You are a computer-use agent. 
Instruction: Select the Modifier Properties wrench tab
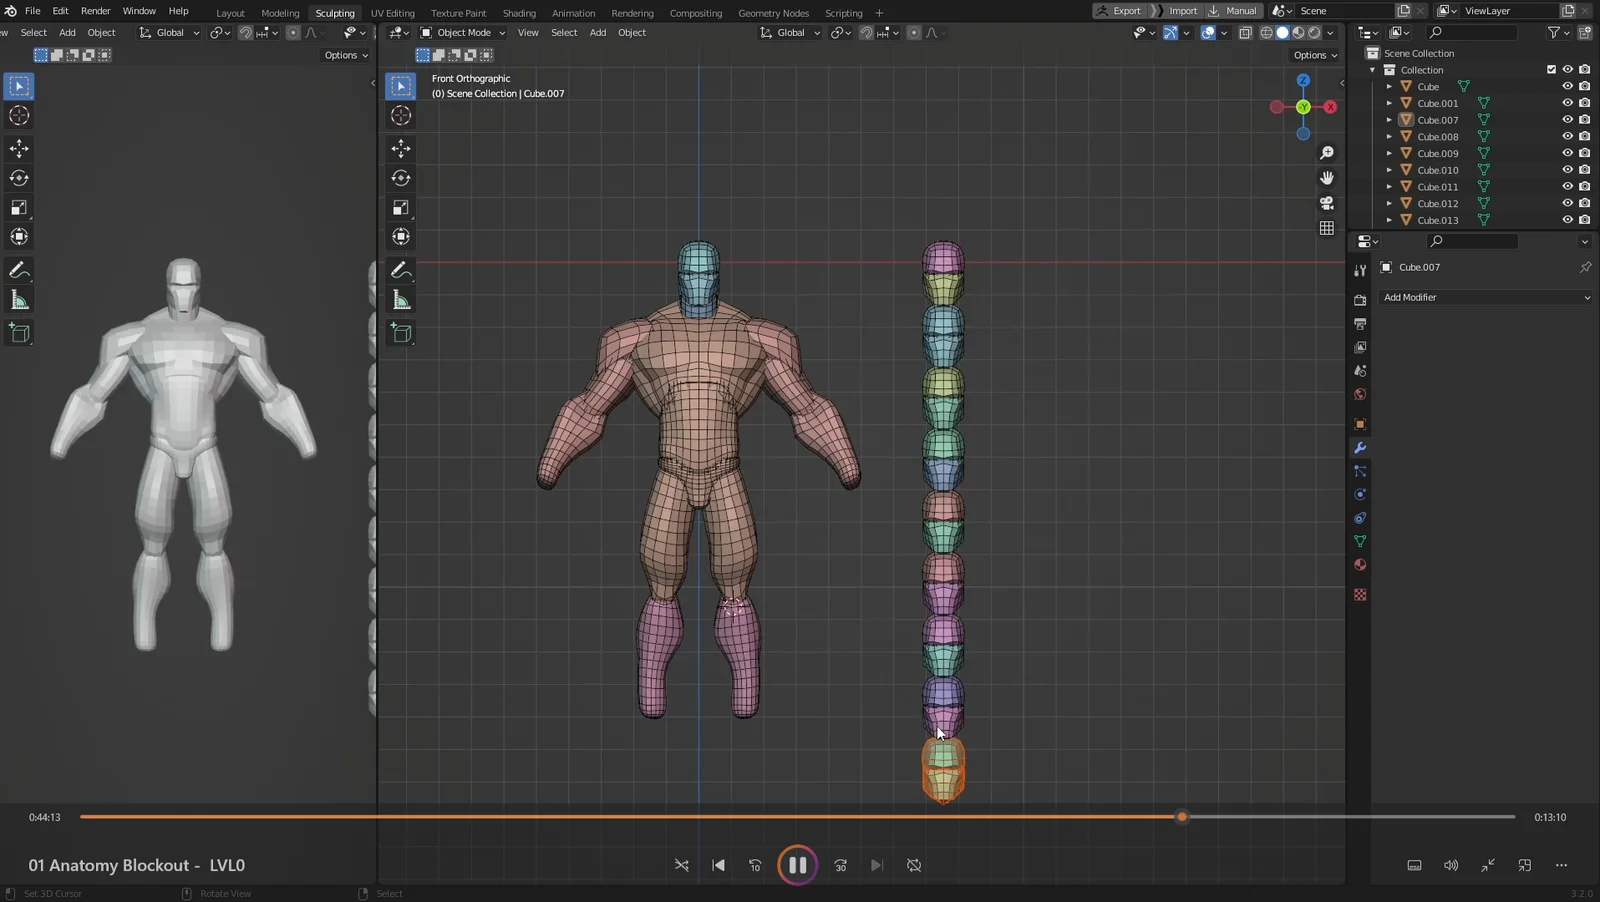click(x=1360, y=448)
